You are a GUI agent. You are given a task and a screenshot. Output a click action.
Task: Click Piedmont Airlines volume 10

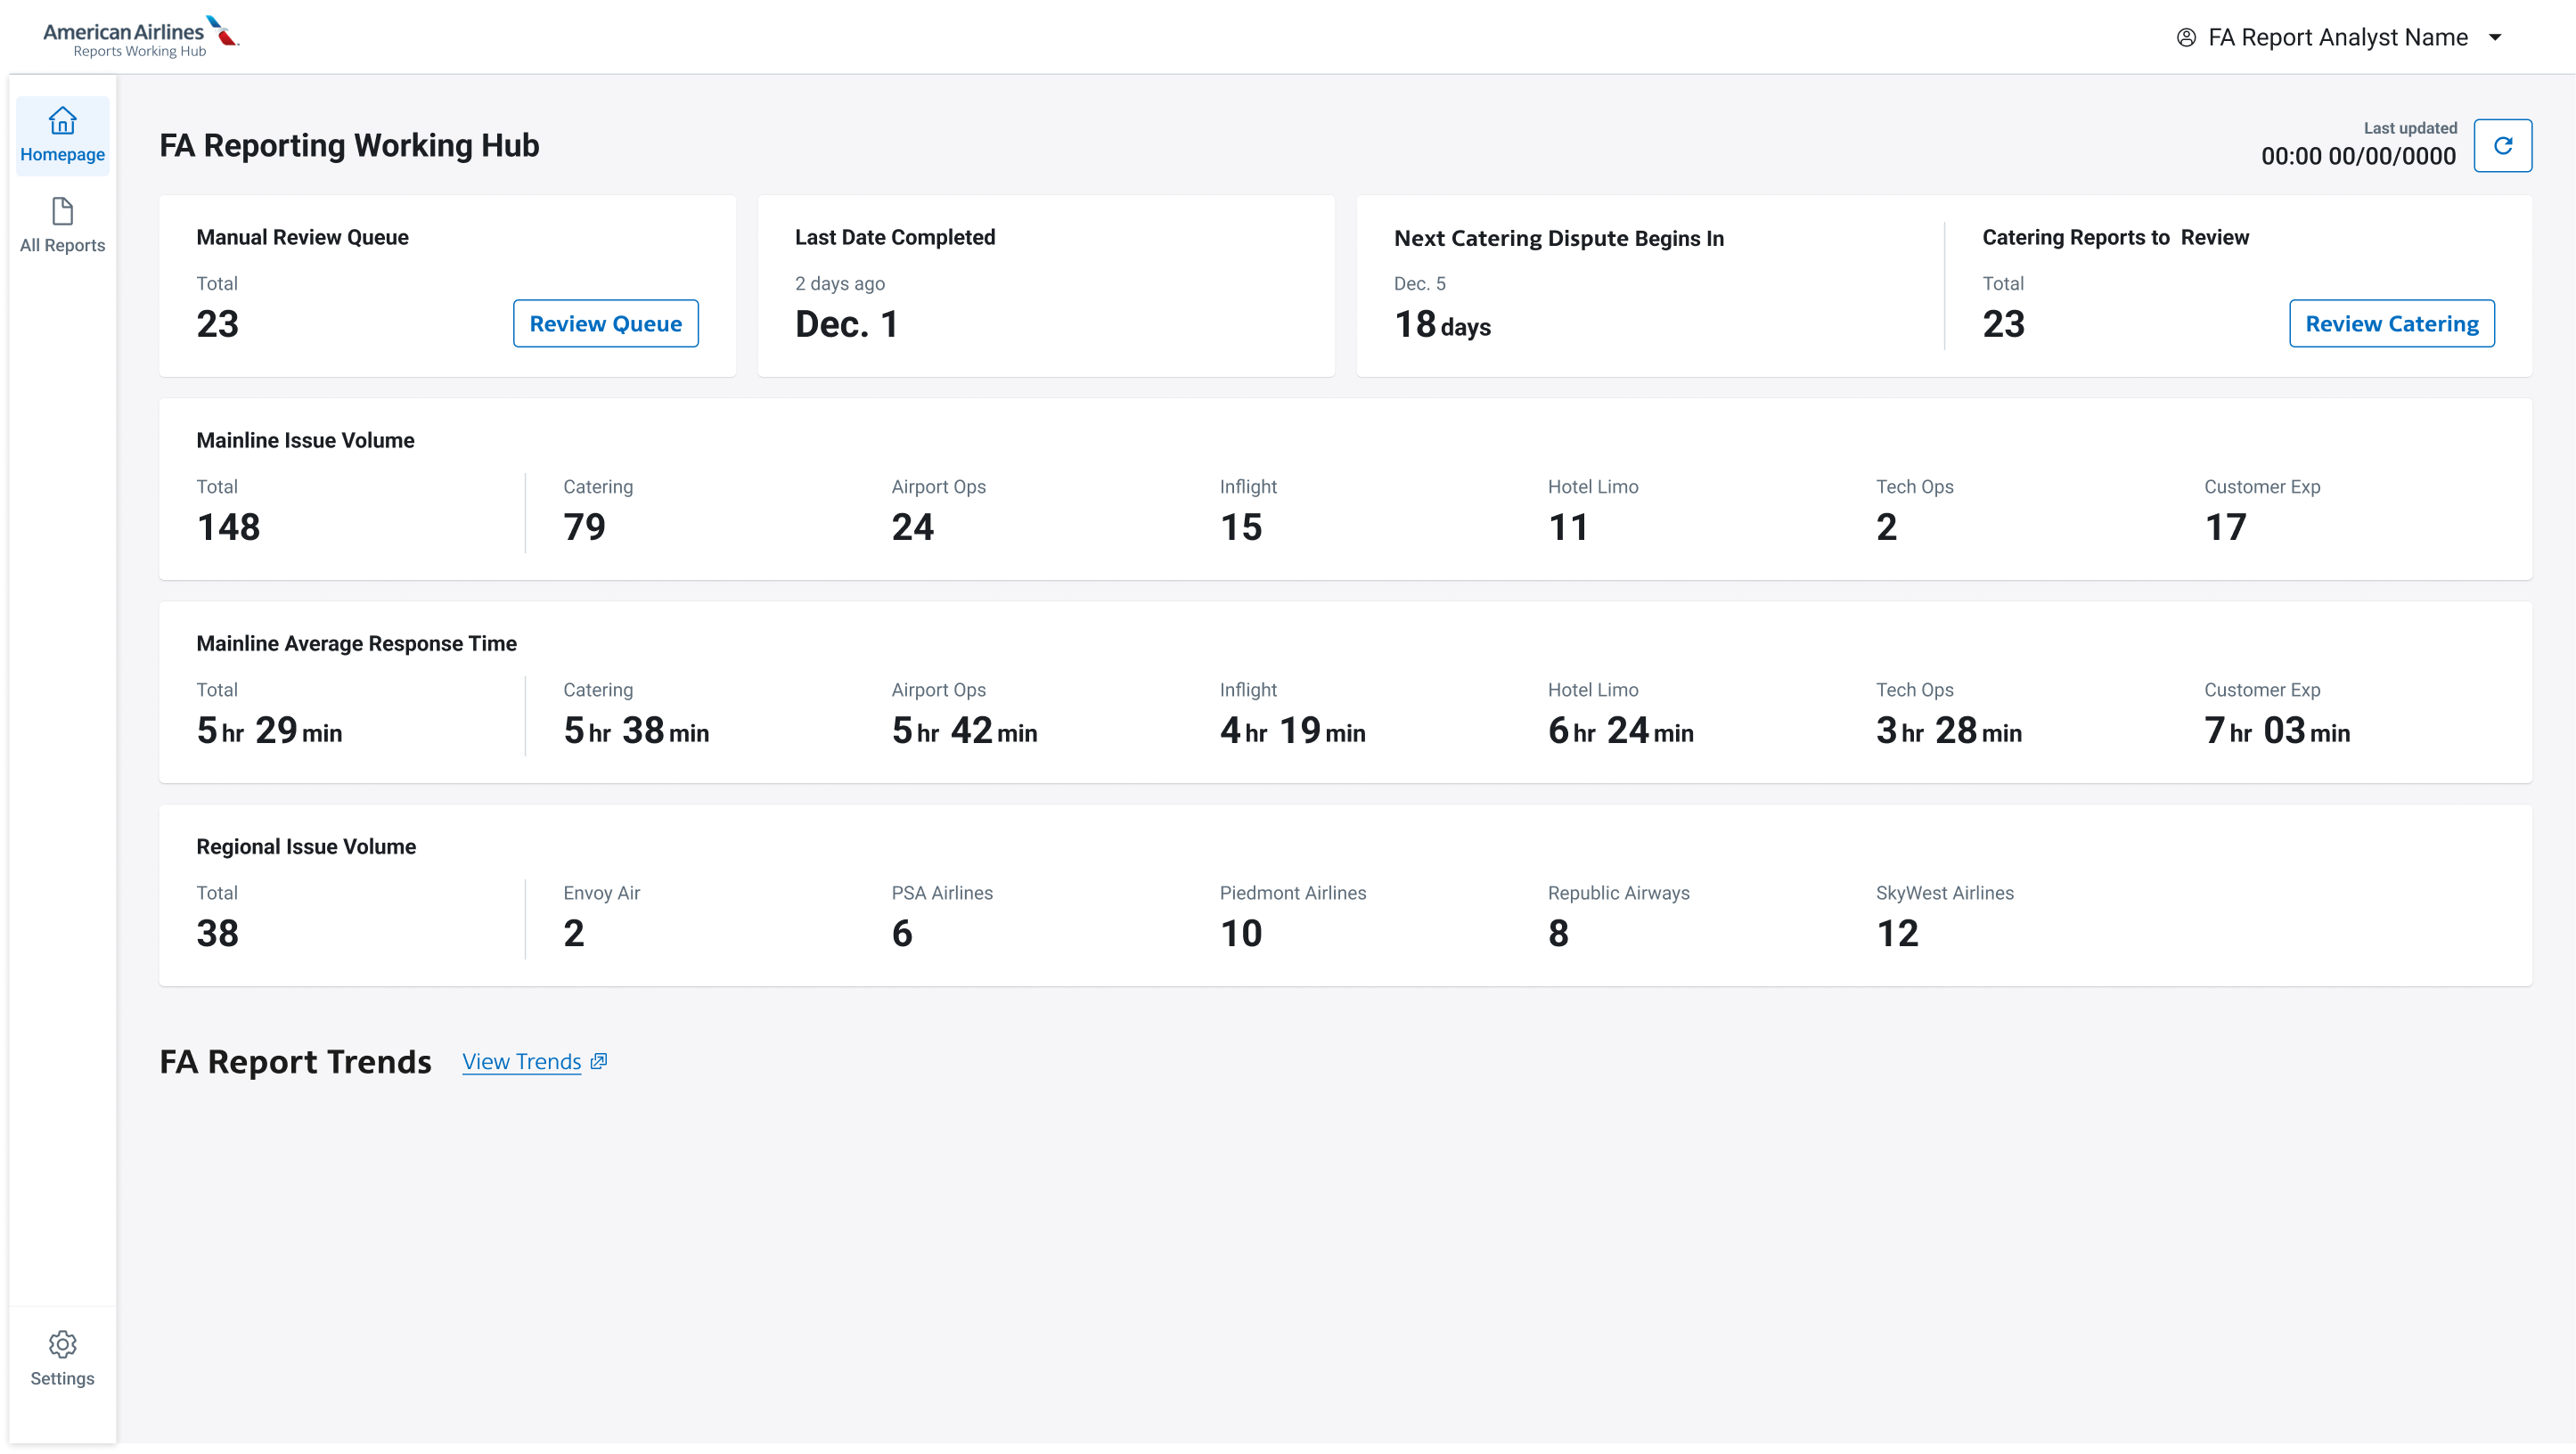coord(1240,934)
